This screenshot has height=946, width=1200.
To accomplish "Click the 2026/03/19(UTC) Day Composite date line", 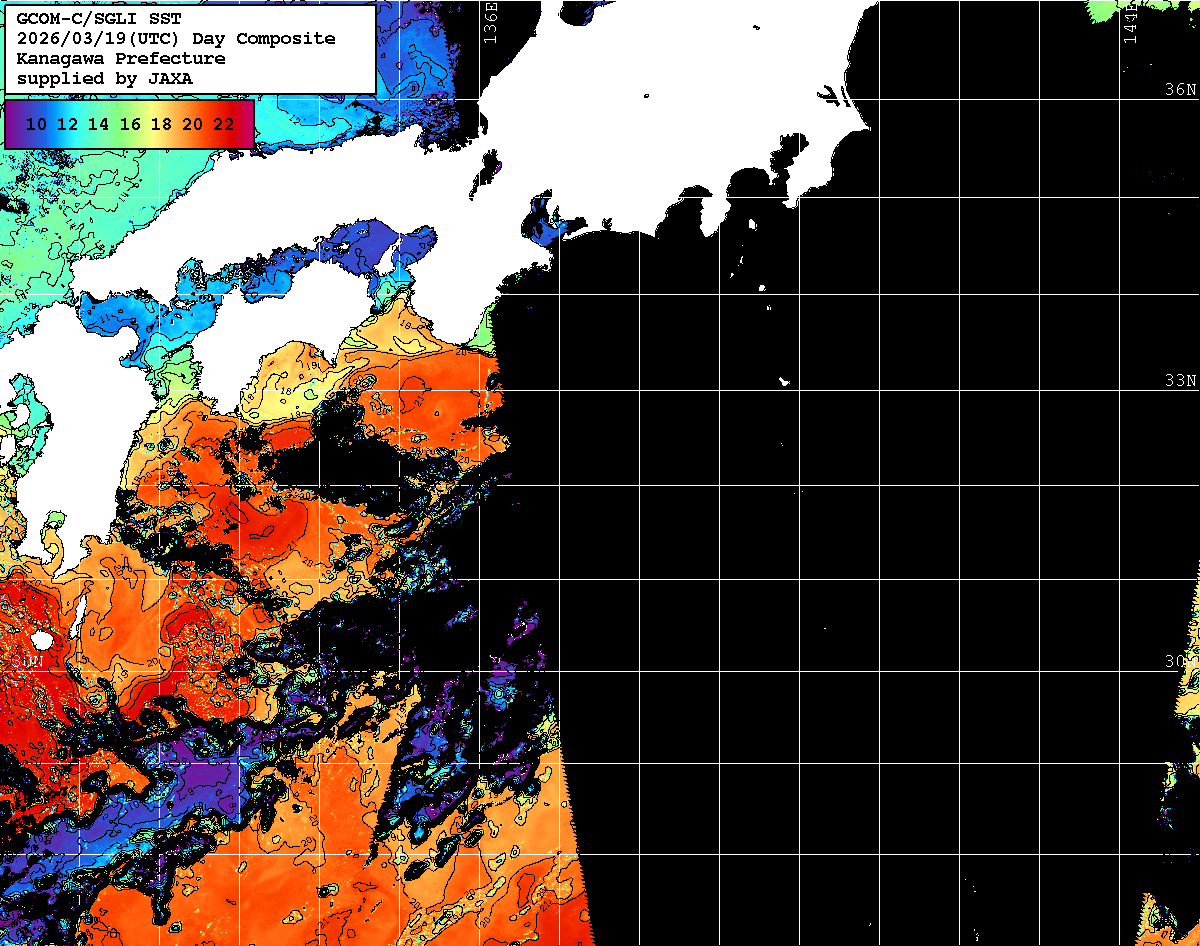I will [176, 39].
